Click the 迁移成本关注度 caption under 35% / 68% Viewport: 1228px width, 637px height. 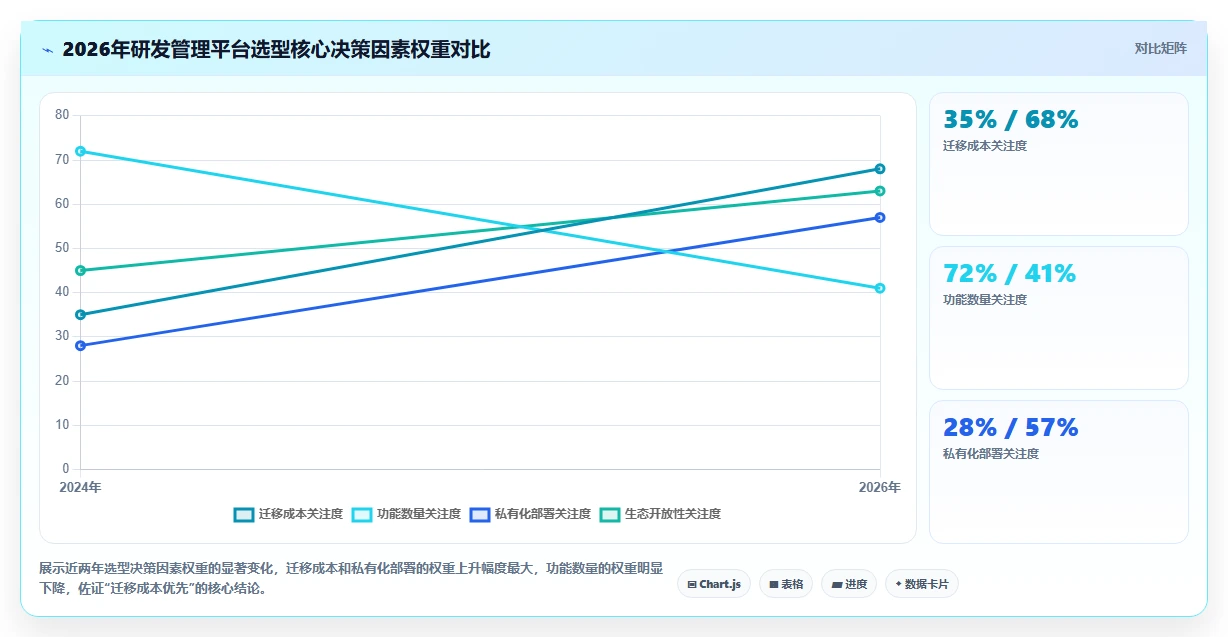985,146
